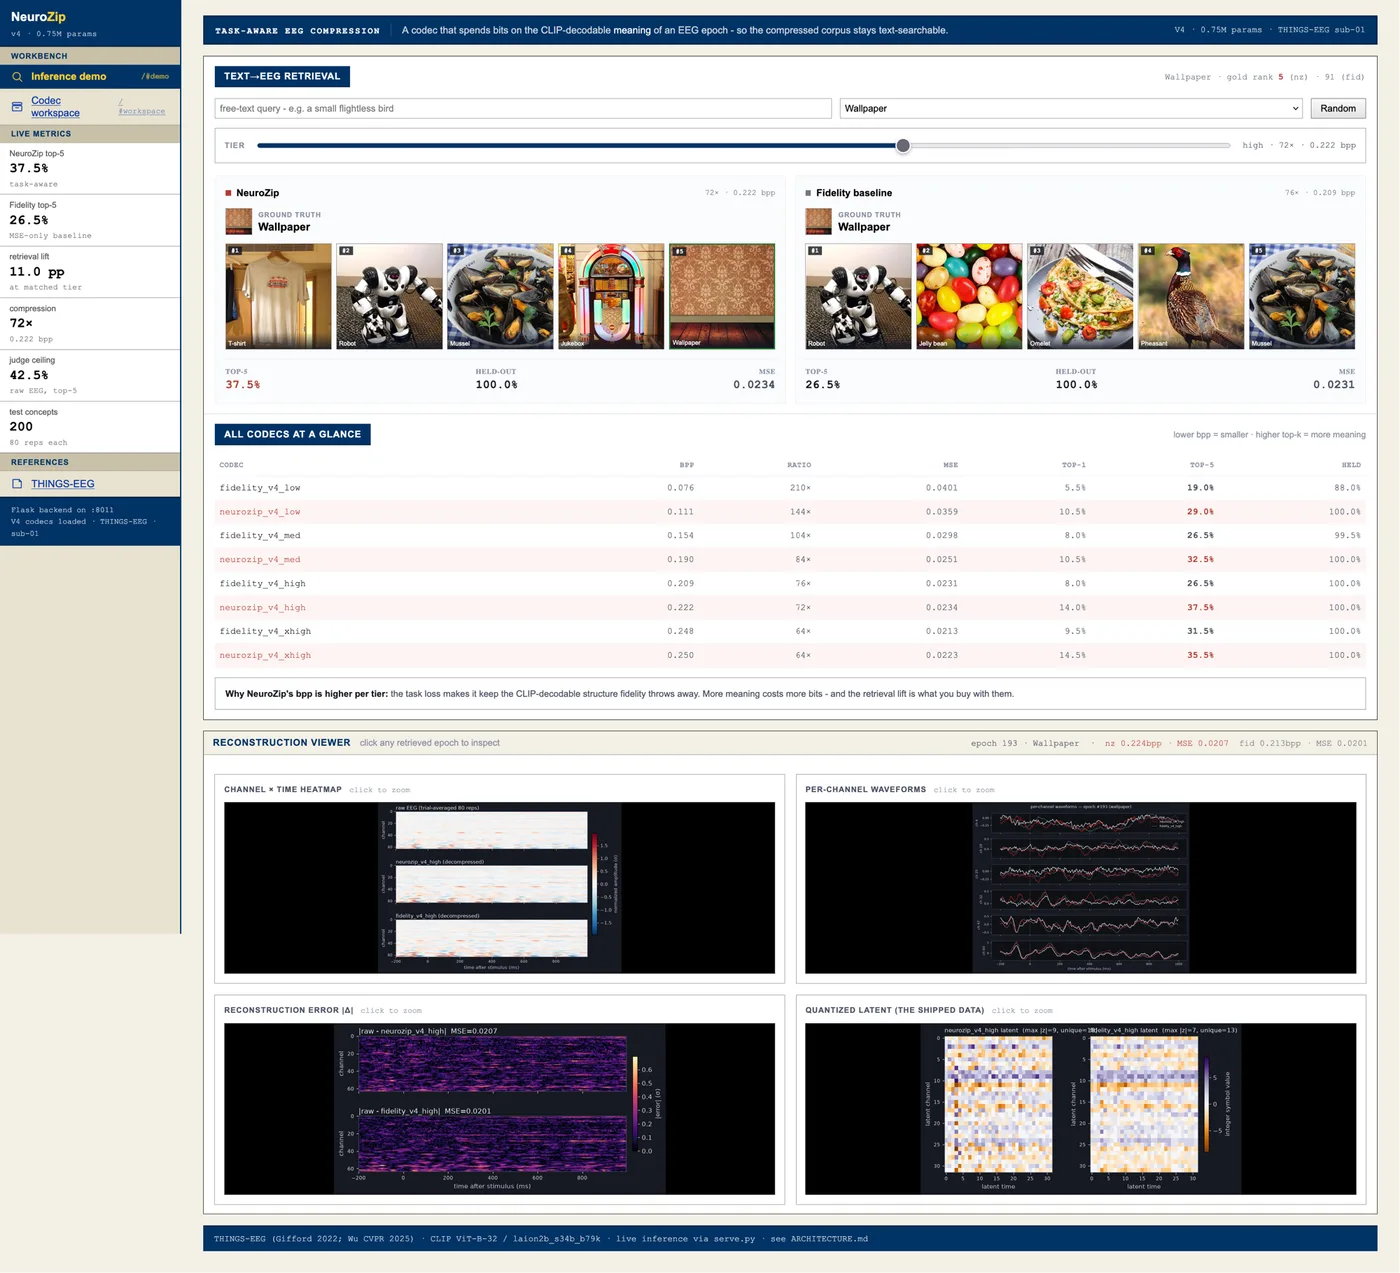Screen dimensions: 1400x1273
Task: Click the dropdown arrow of concept selector
Action: coord(1294,108)
